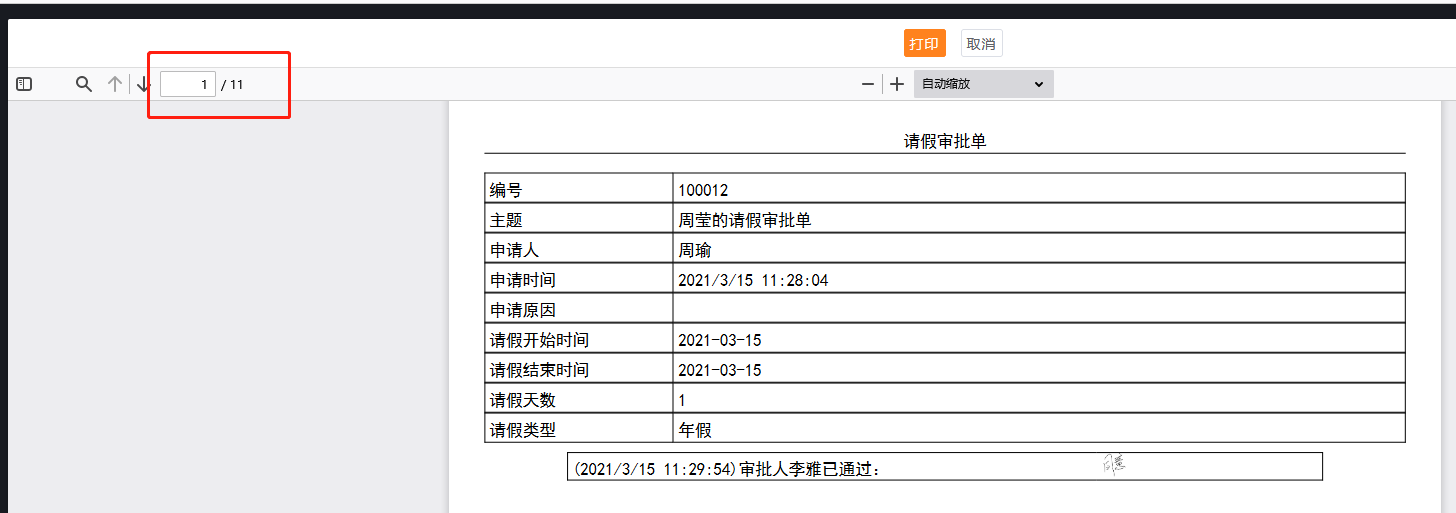Zoom in using the plus icon
Viewport: 1456px width, 513px height.
pos(897,85)
